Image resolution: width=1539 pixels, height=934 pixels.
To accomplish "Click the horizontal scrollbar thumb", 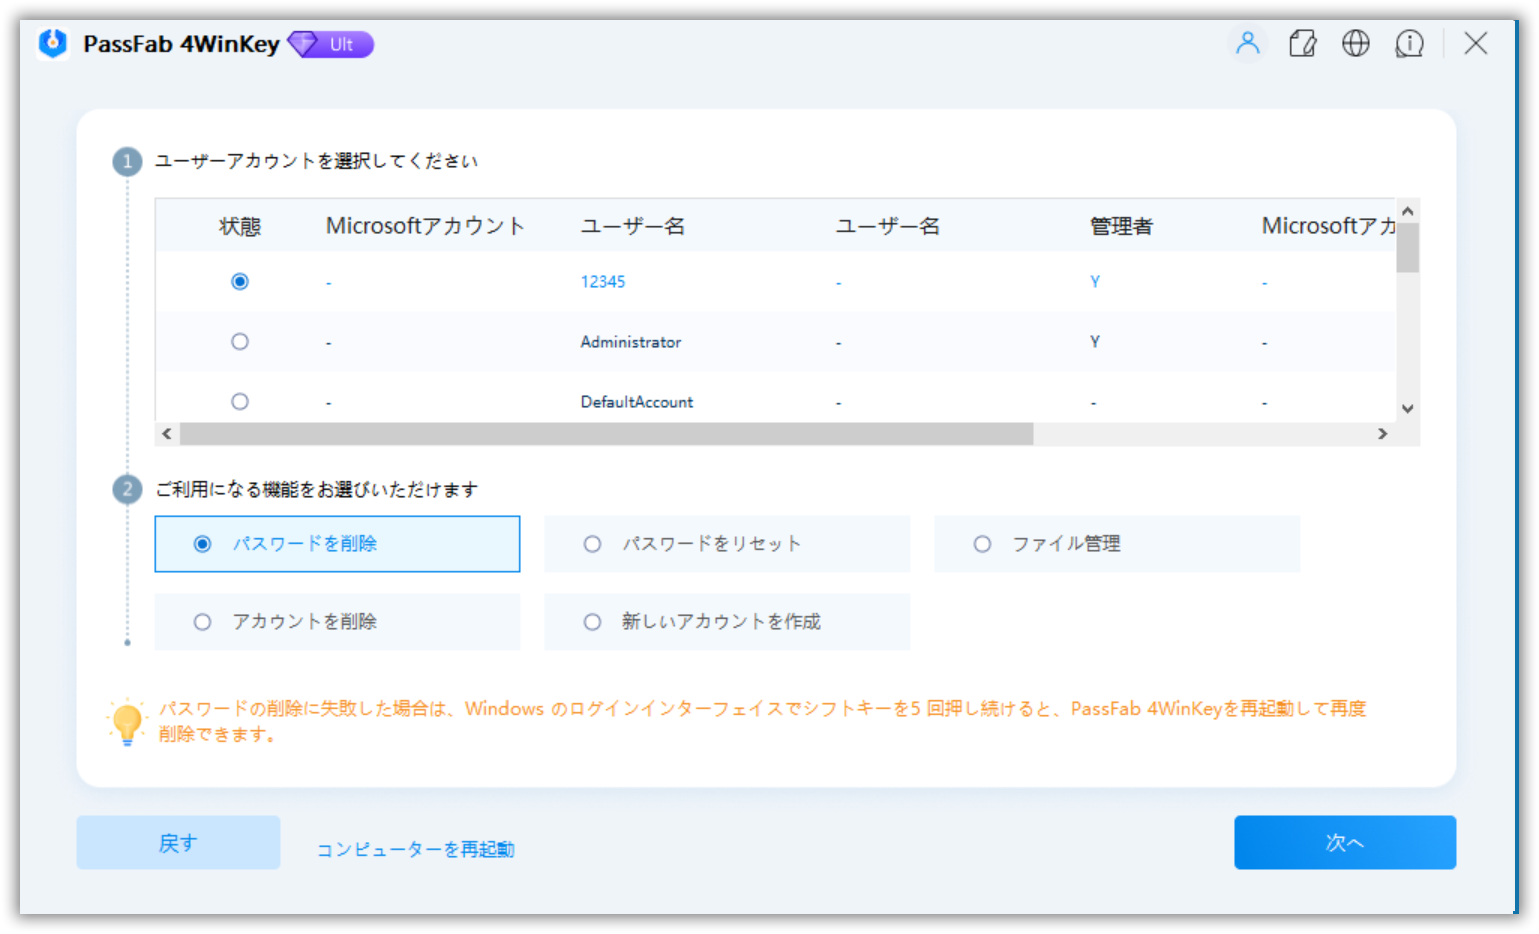I will (x=605, y=434).
